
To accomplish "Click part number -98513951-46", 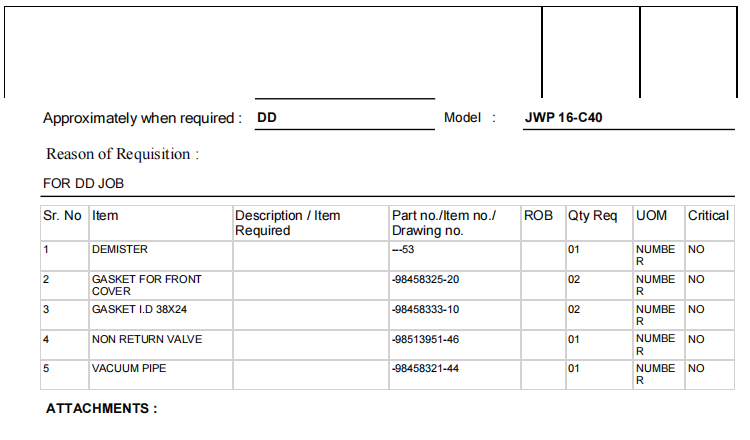I will pos(426,340).
